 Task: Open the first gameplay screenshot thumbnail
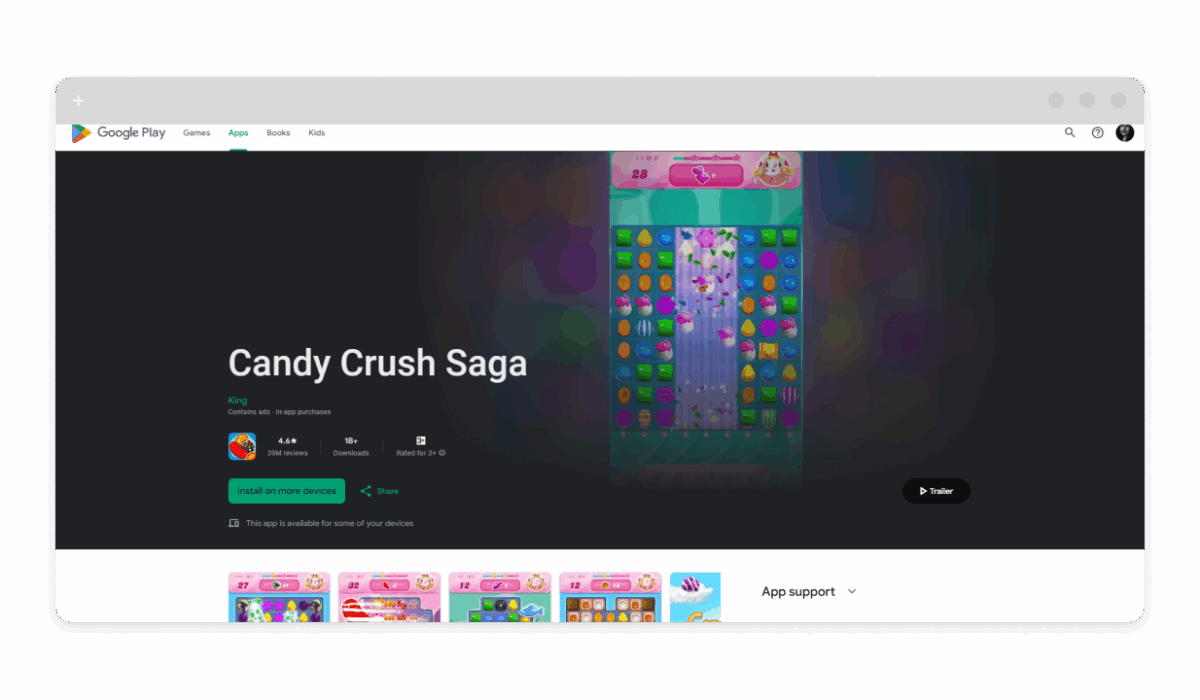pyautogui.click(x=279, y=597)
